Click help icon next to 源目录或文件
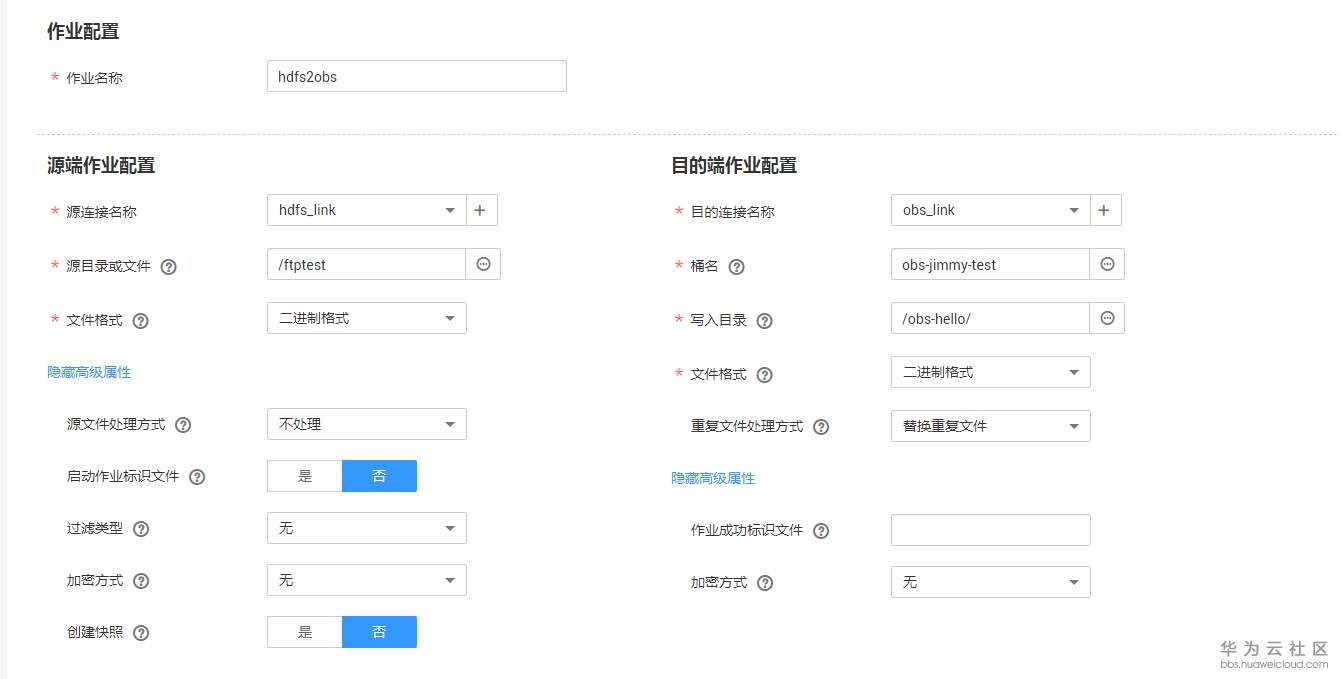The image size is (1342, 679). point(169,267)
